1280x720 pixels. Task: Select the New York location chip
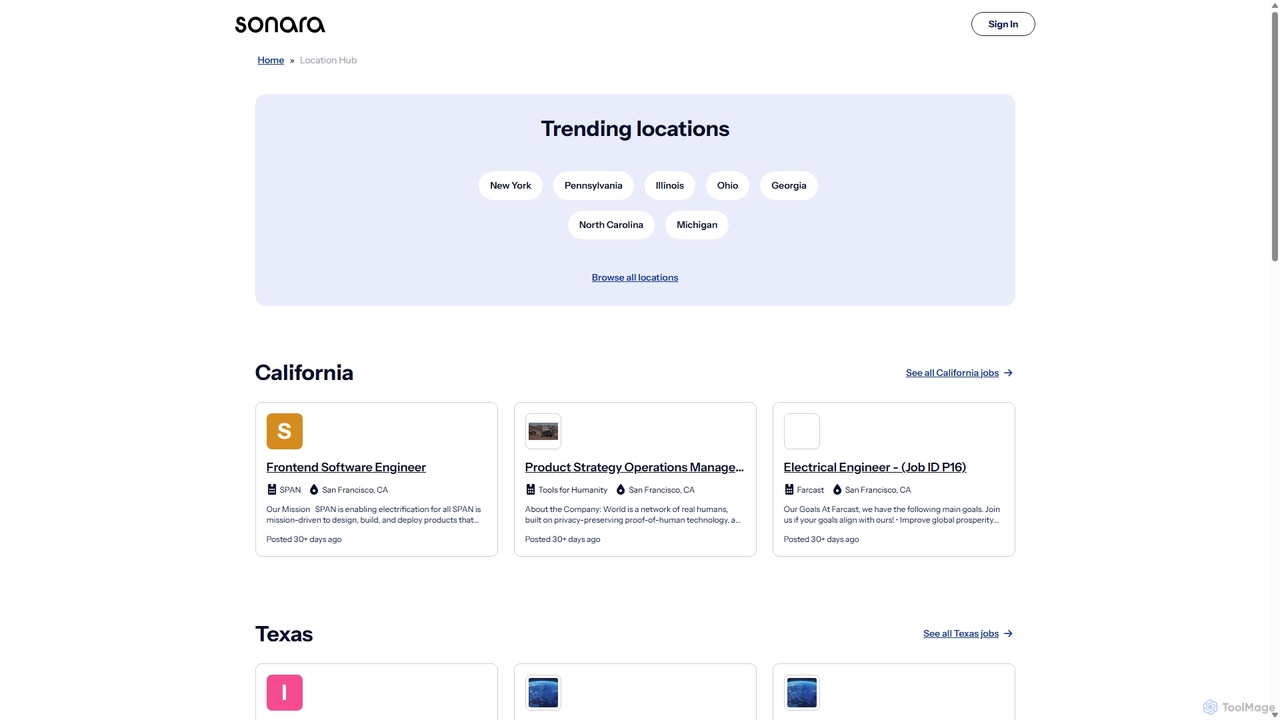510,186
